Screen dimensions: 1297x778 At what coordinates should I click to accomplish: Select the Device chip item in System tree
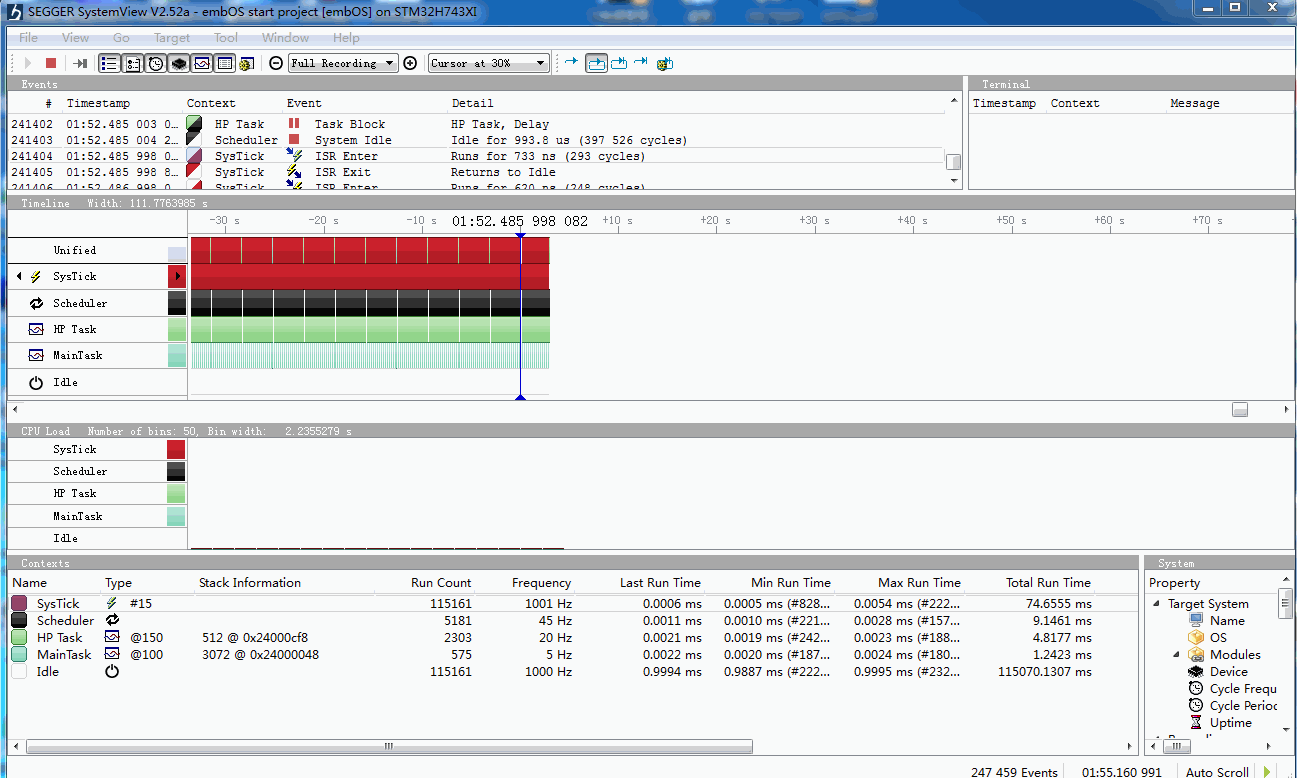(1217, 672)
